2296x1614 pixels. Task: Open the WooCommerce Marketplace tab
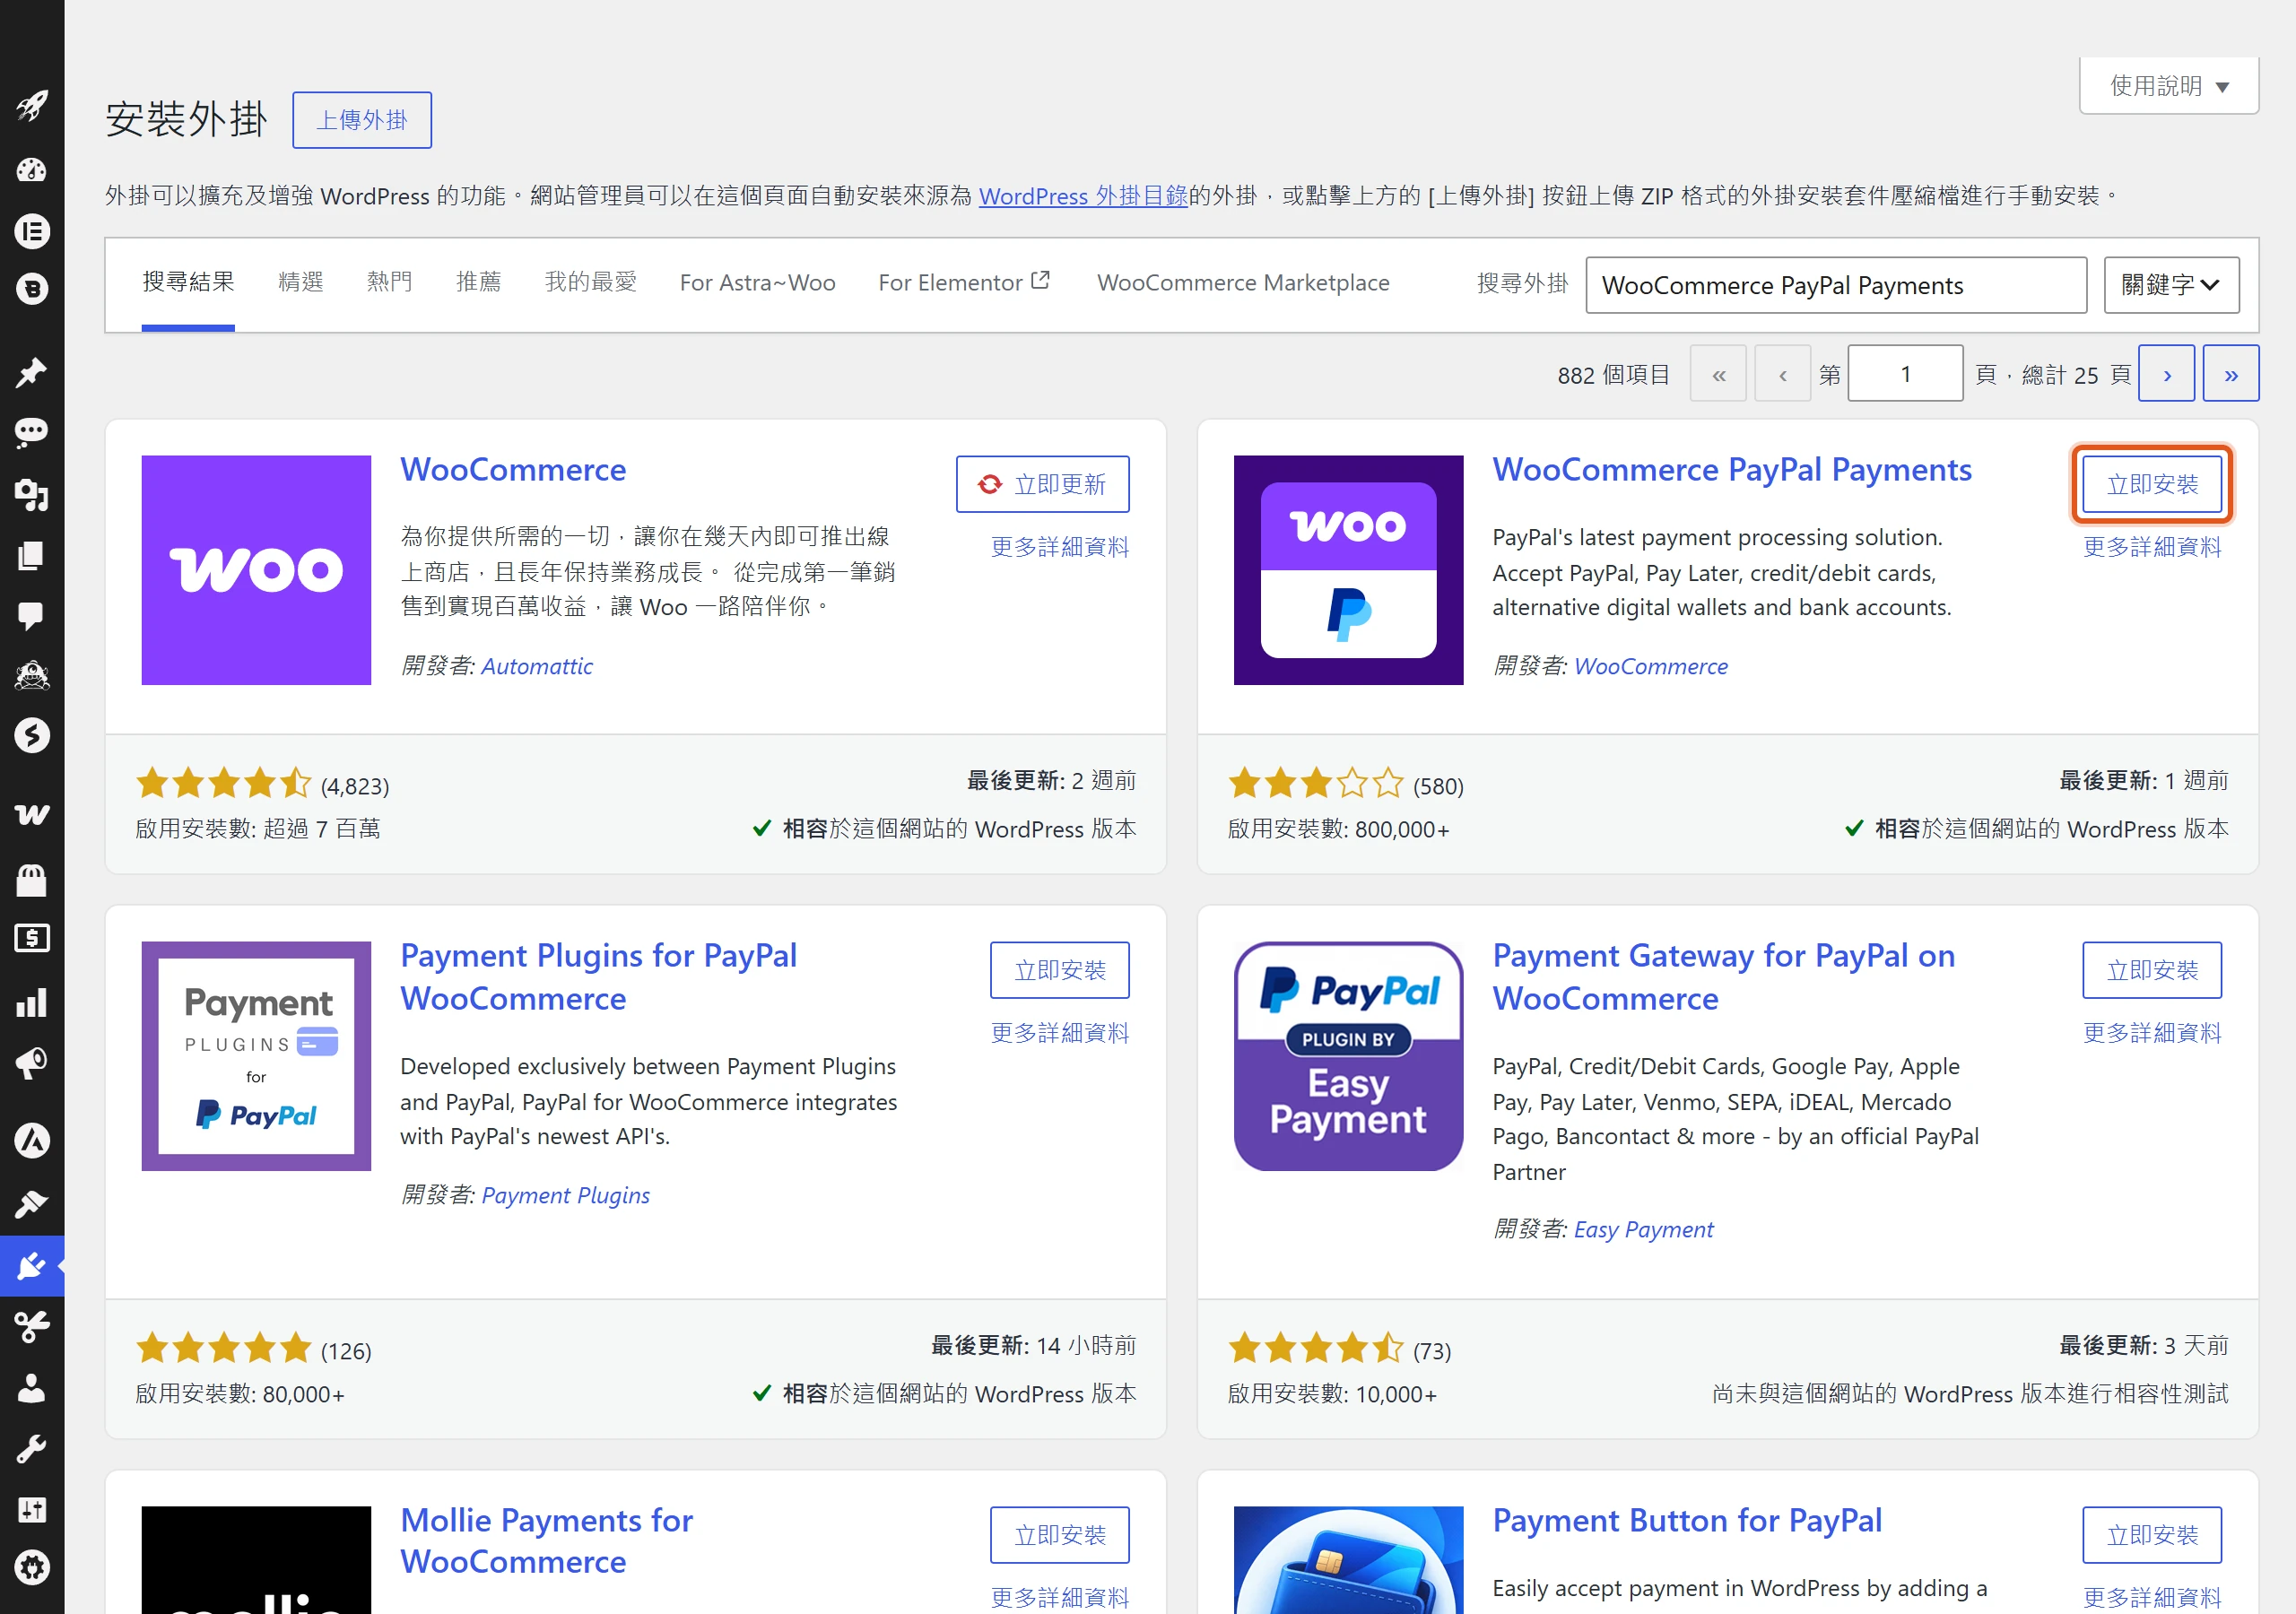pos(1243,283)
